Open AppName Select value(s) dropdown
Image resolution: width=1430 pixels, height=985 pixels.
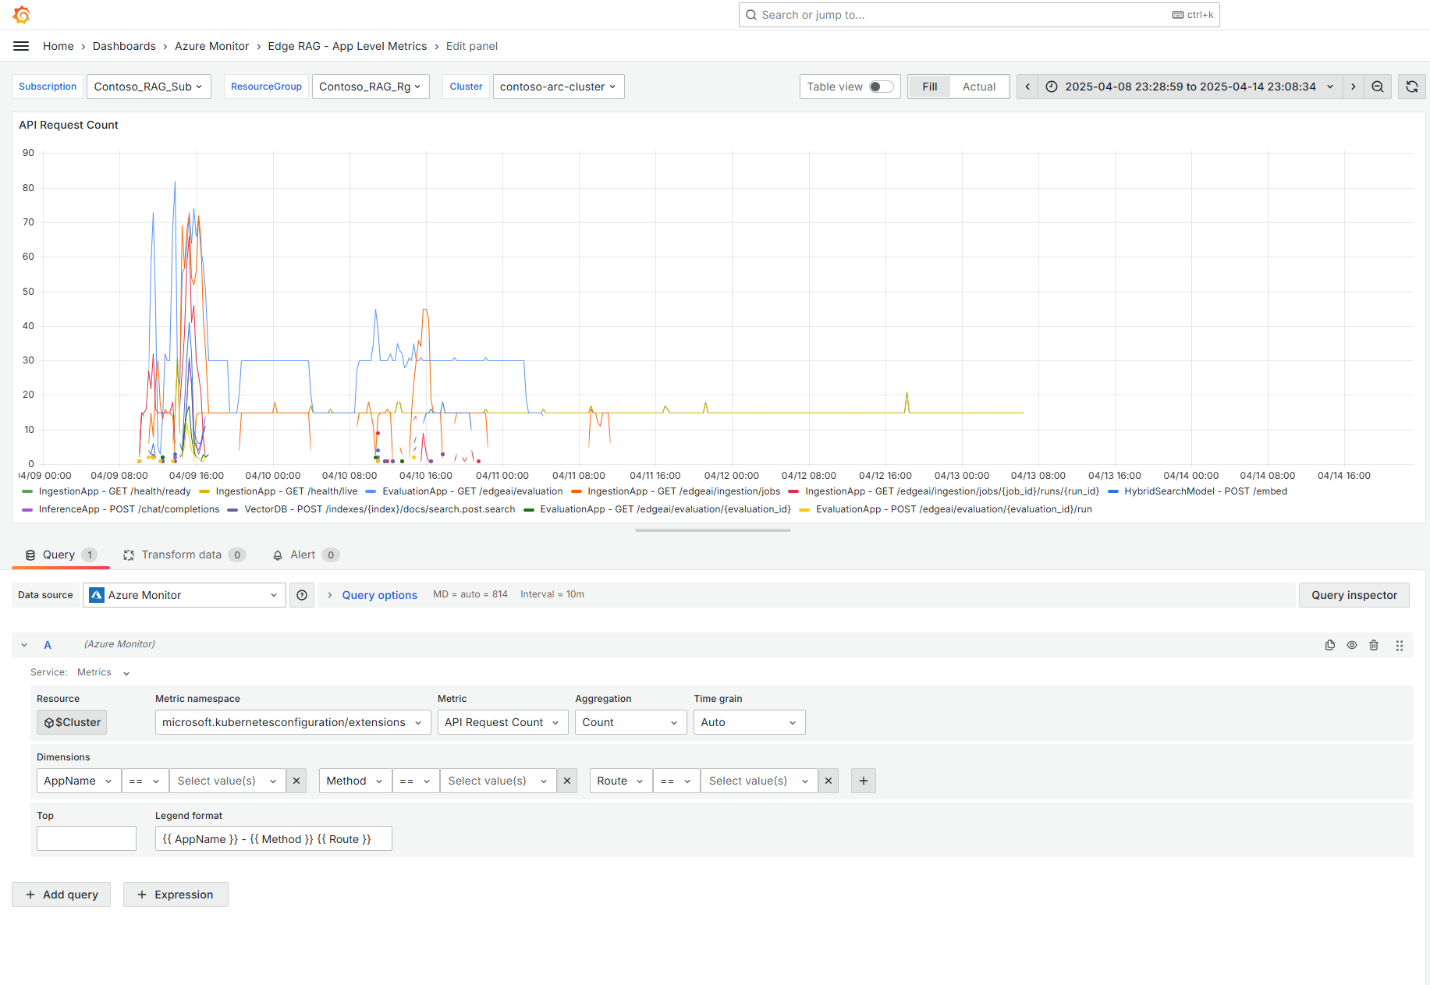[227, 781]
